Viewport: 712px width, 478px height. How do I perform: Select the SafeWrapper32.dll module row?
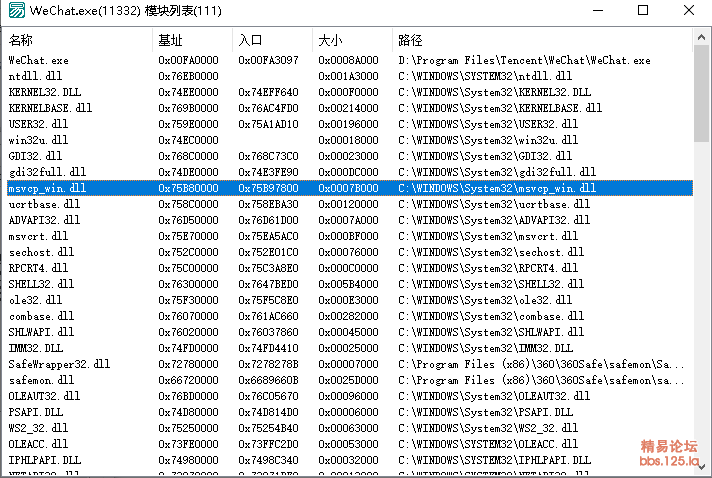[350, 364]
